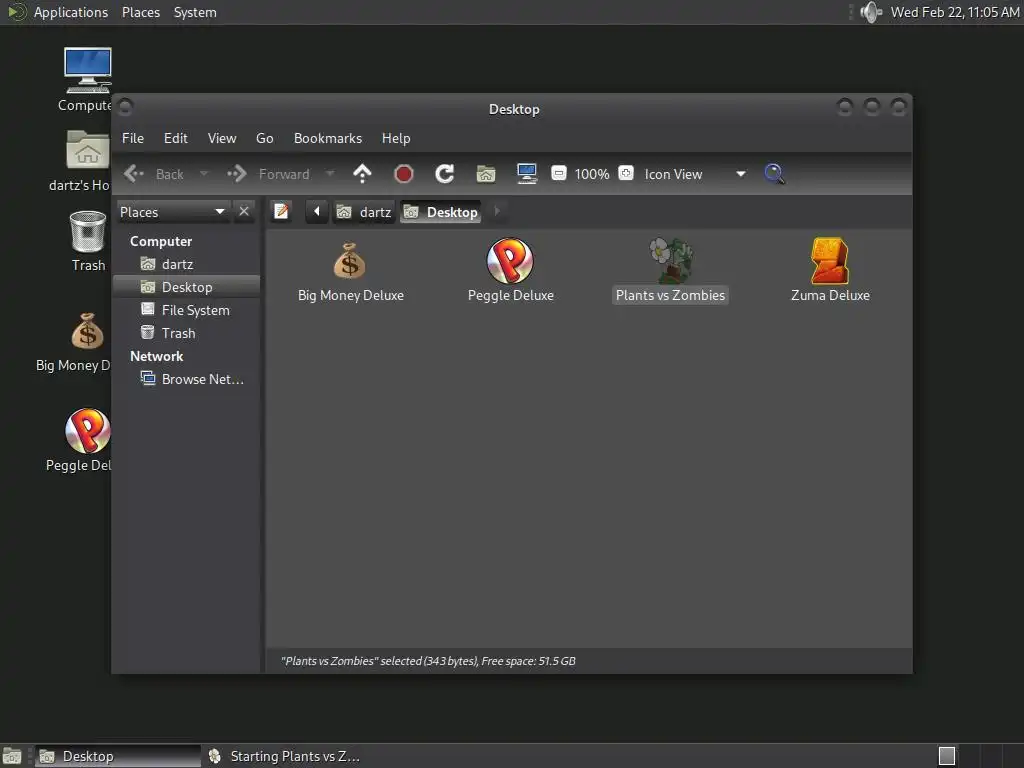Open the Go menu
This screenshot has width=1024, height=768.
pyautogui.click(x=264, y=138)
